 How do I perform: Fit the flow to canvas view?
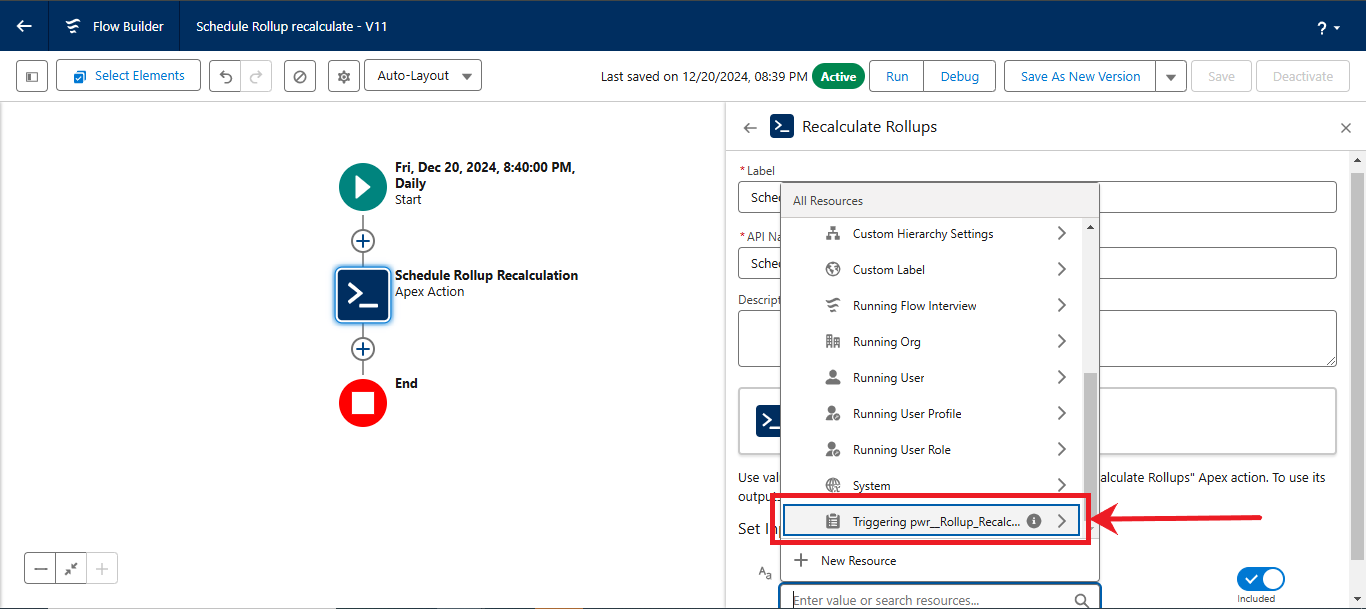71,568
